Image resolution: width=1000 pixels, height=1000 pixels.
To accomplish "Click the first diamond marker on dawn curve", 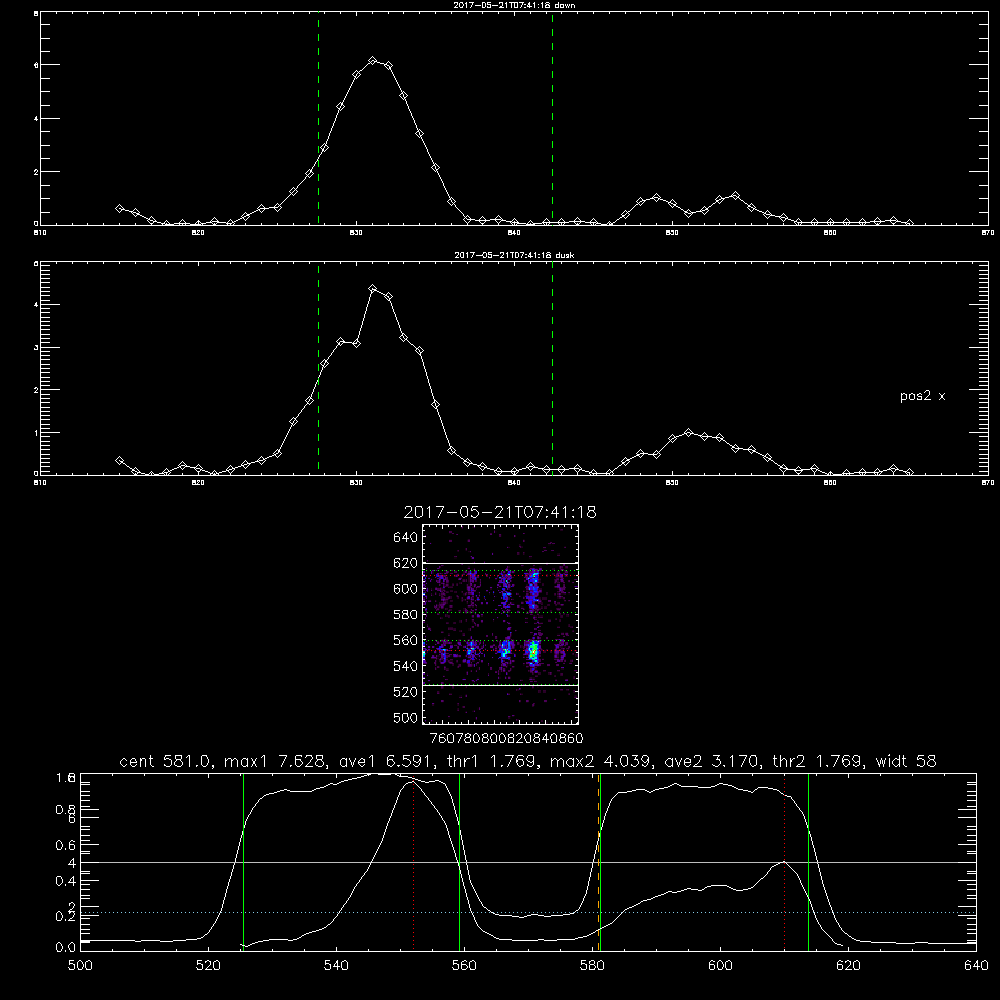I will point(119,208).
